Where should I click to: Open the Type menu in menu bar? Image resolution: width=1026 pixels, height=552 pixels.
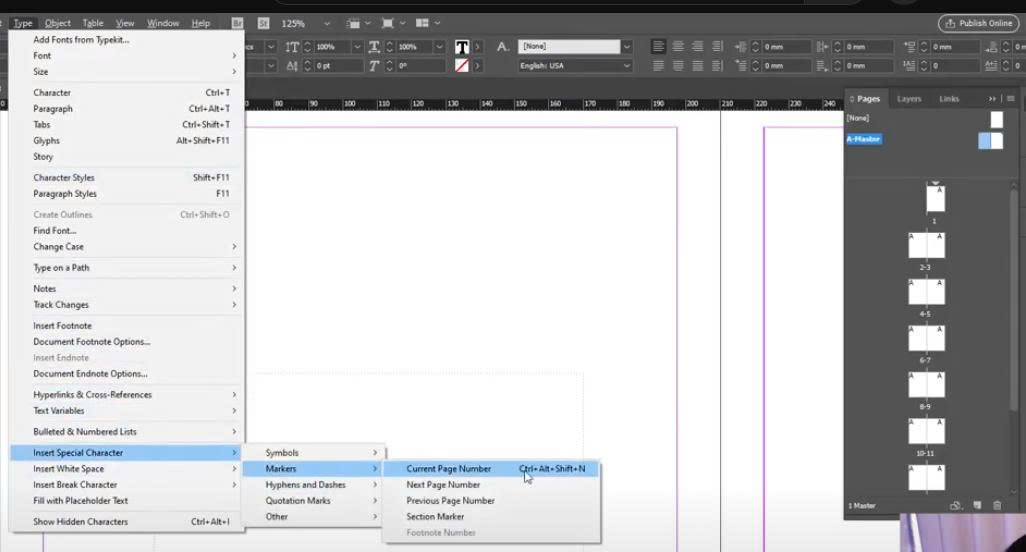click(x=22, y=23)
